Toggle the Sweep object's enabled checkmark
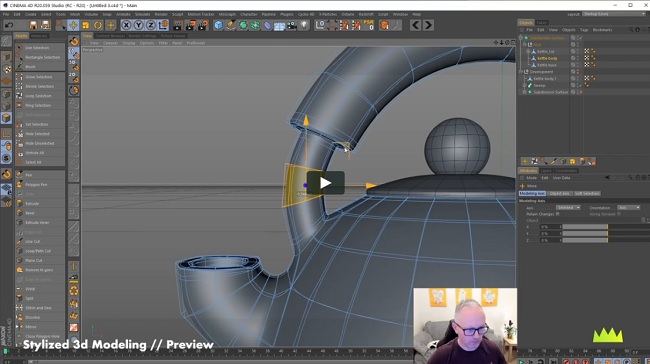Screen dimensions: 650x364 coord(581,85)
